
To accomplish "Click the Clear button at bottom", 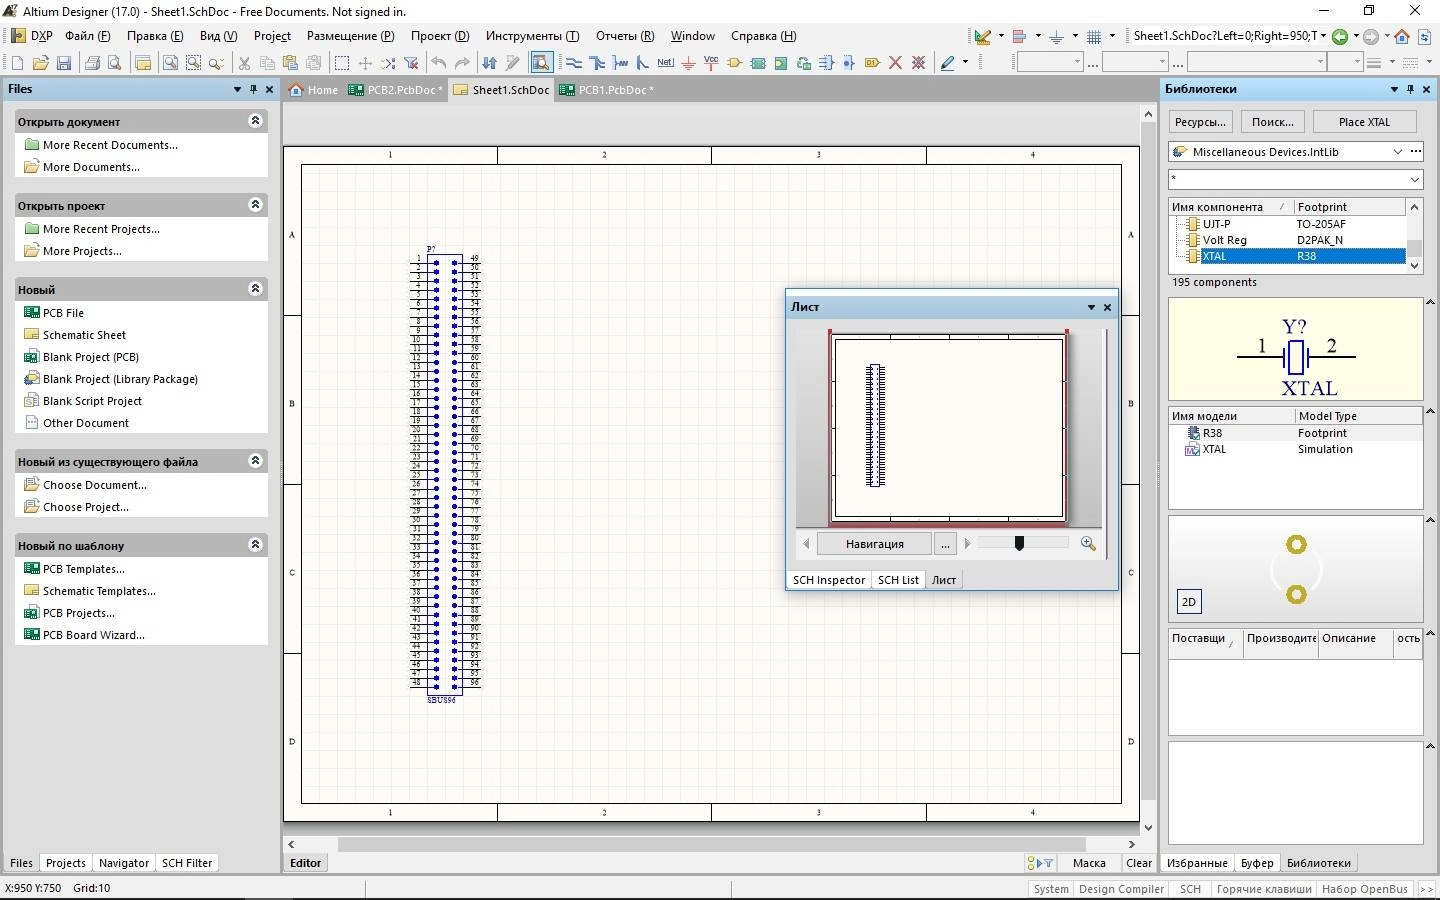I will 1139,863.
